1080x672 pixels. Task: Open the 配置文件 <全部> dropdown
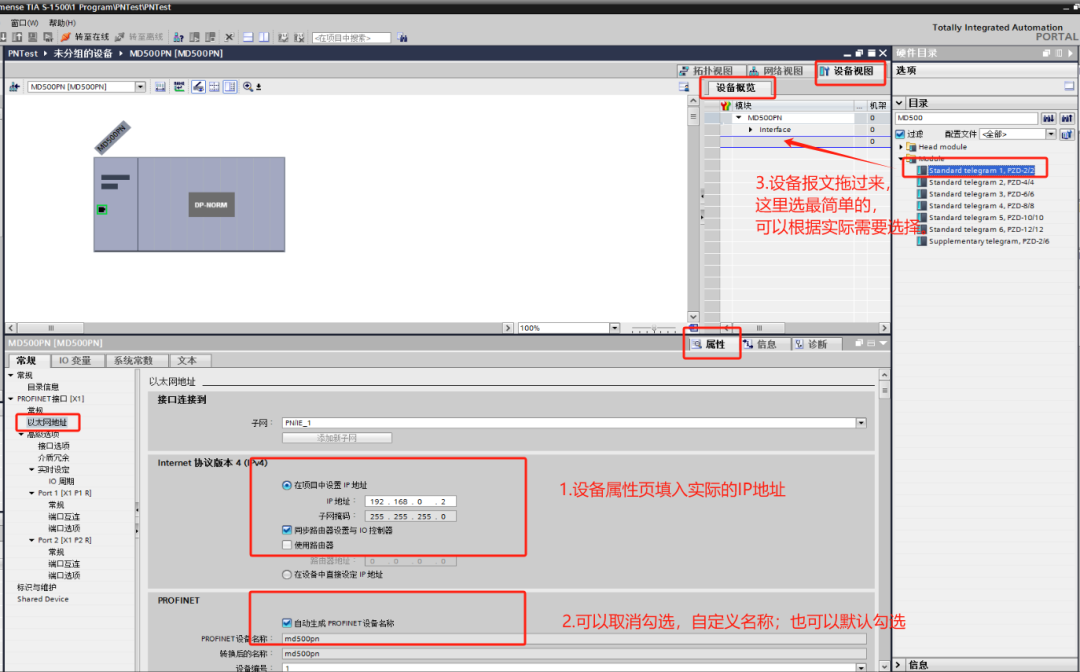coord(1051,134)
